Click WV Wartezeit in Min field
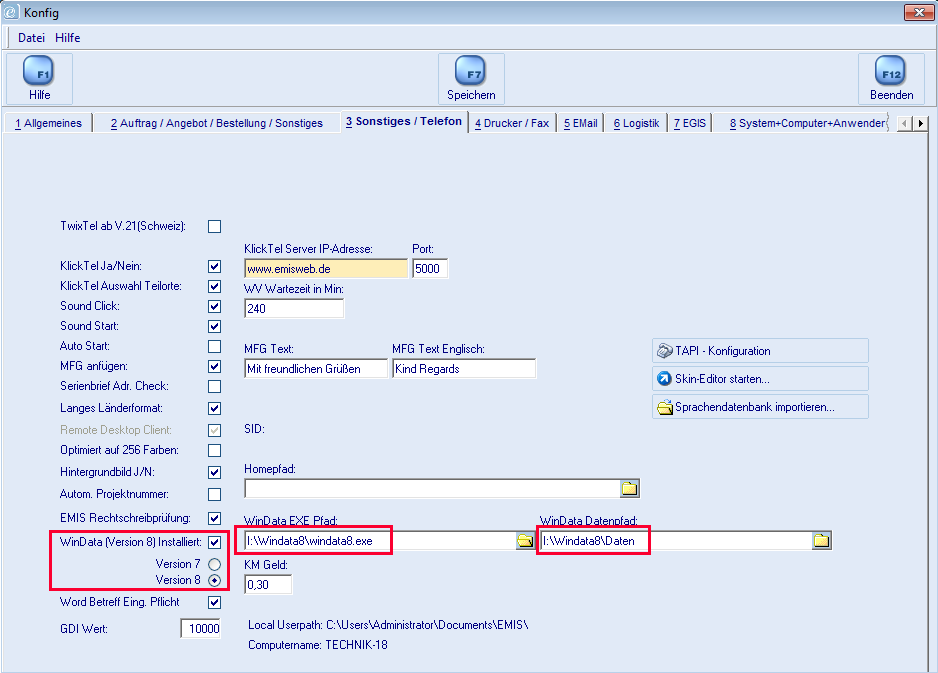938x673 pixels. [x=294, y=309]
